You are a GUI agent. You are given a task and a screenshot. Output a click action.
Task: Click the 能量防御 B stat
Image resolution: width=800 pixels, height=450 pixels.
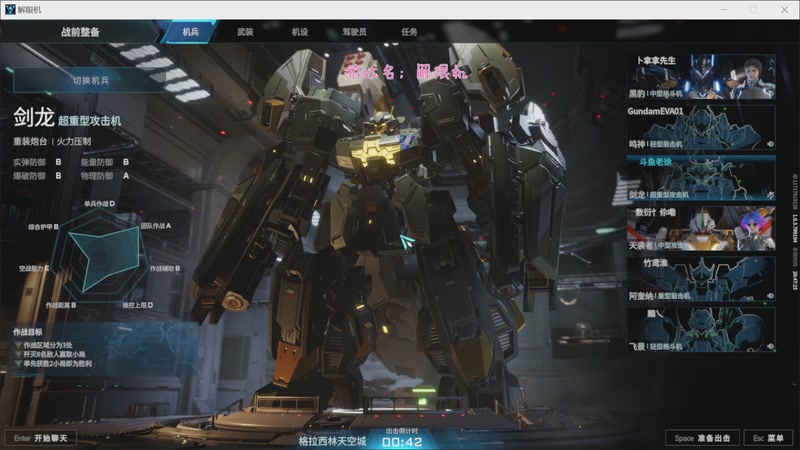click(x=105, y=162)
